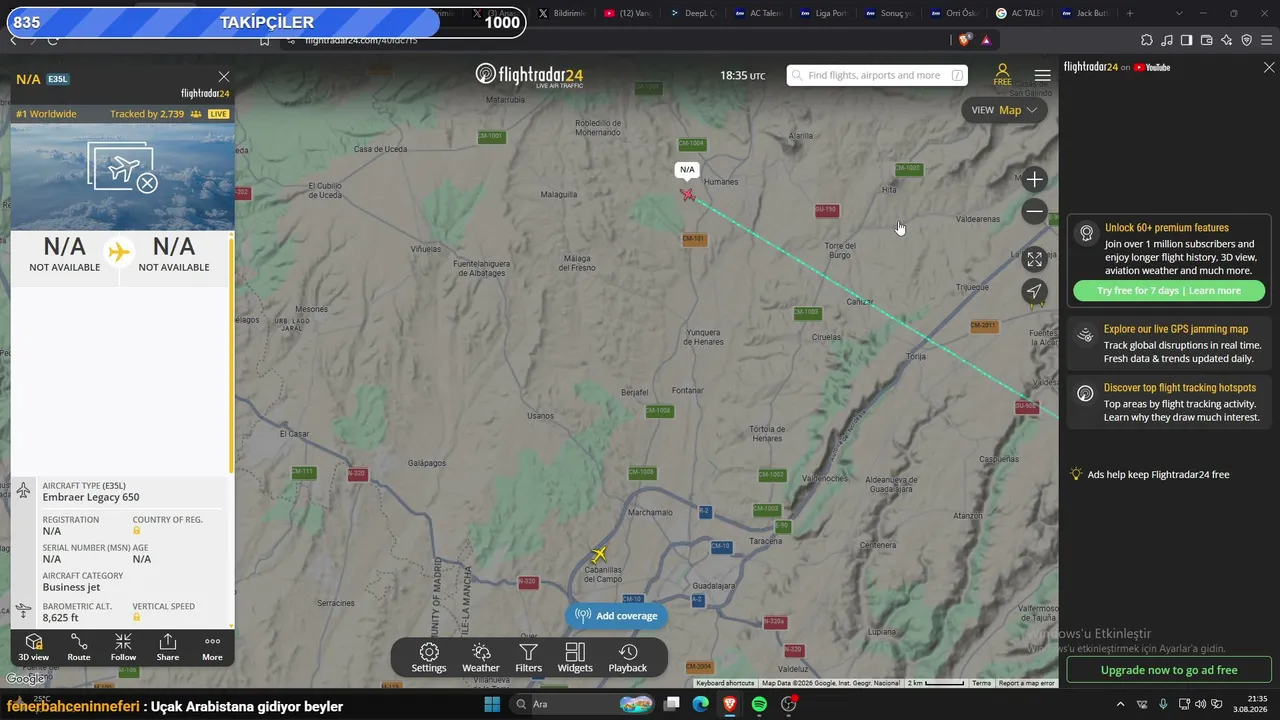Follow the selected aircraft
This screenshot has height=720, width=1280.
coord(123,647)
